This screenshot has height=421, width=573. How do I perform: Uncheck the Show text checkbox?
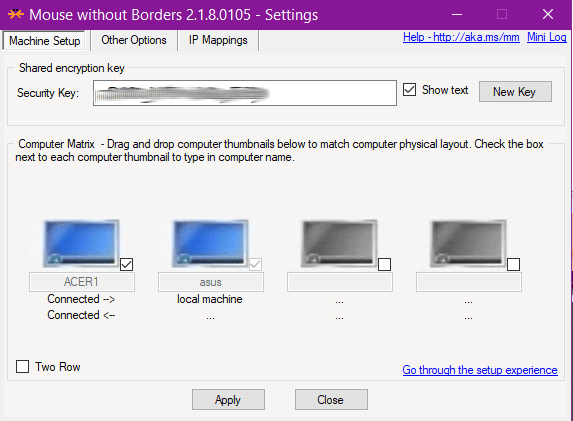click(409, 90)
